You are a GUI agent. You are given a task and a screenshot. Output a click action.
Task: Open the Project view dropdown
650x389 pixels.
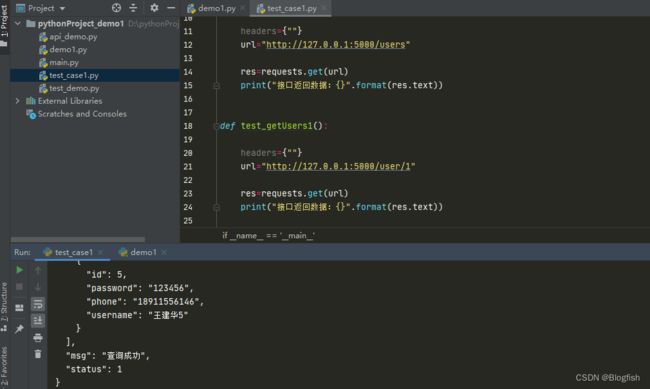62,8
